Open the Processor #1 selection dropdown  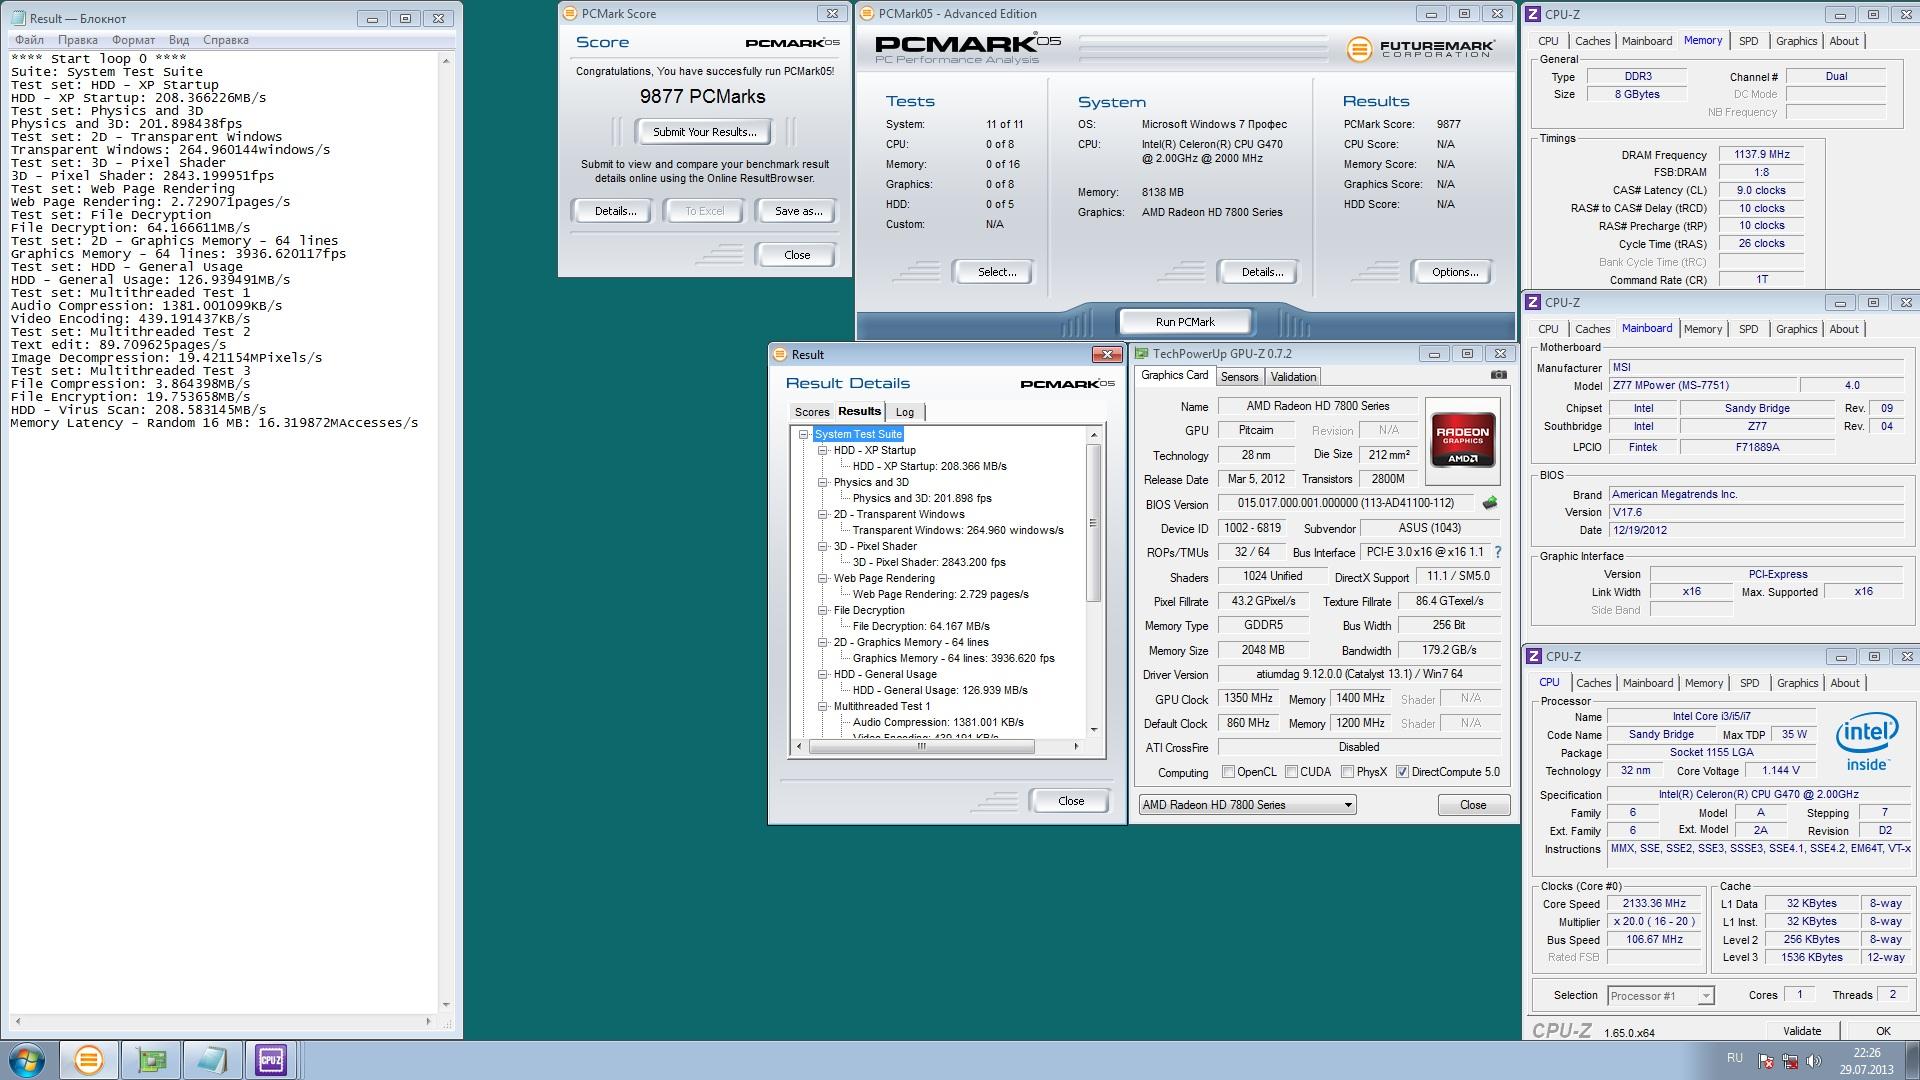tap(1660, 995)
